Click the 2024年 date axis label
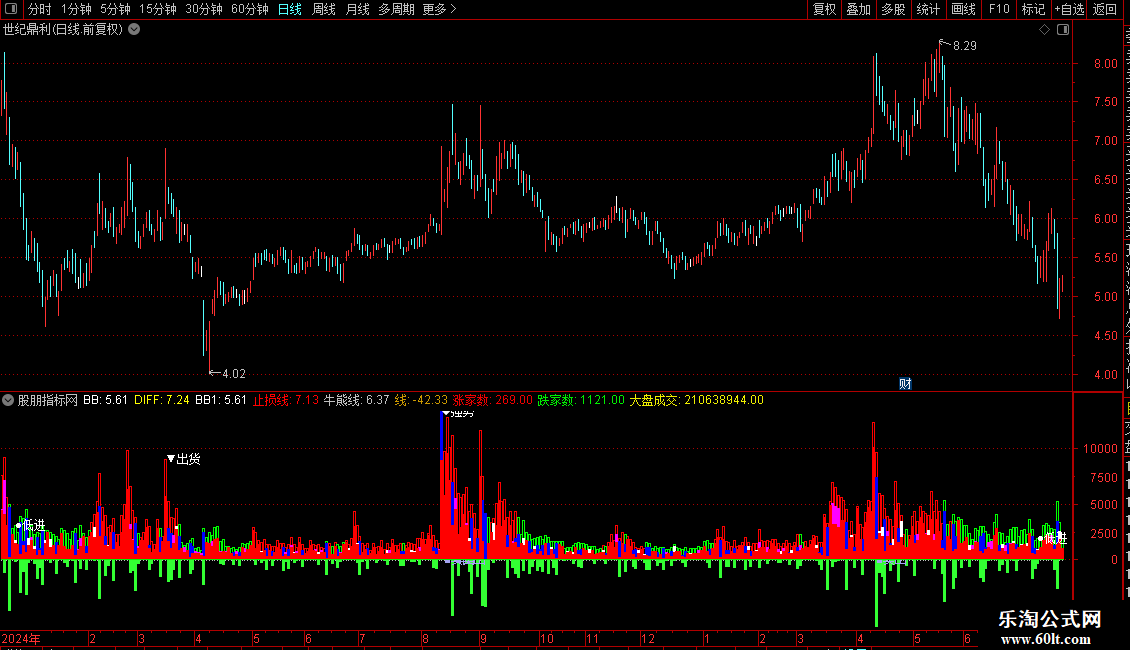This screenshot has width=1130, height=650. coord(21,639)
